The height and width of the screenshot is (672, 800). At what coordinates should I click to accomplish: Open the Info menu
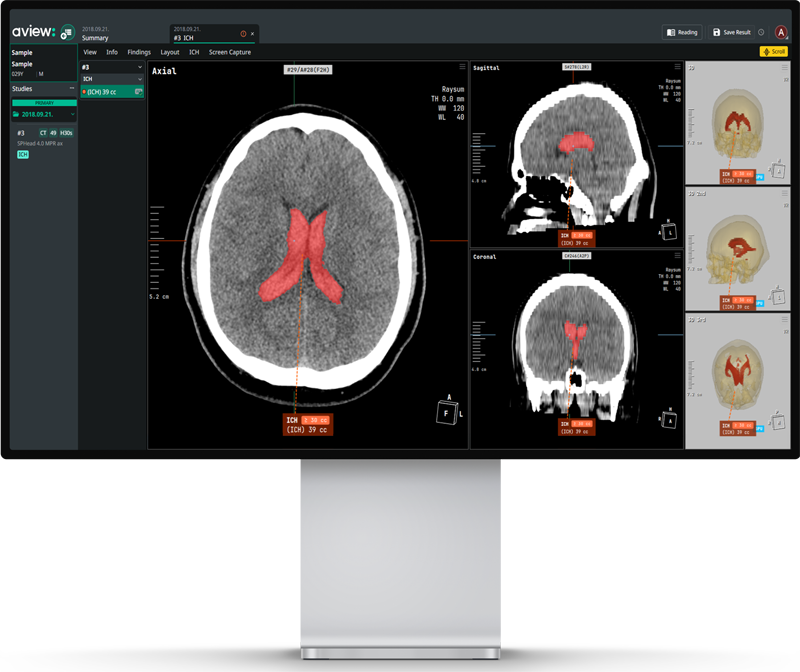point(112,52)
